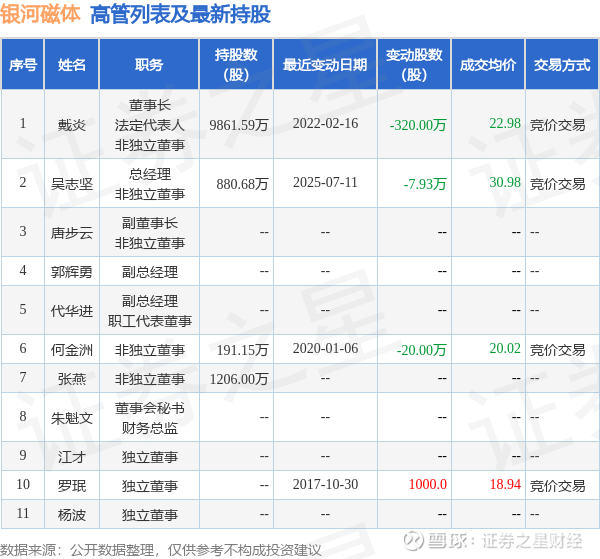
Task: Select the 最近变动日期 column header
Action: tap(325, 64)
